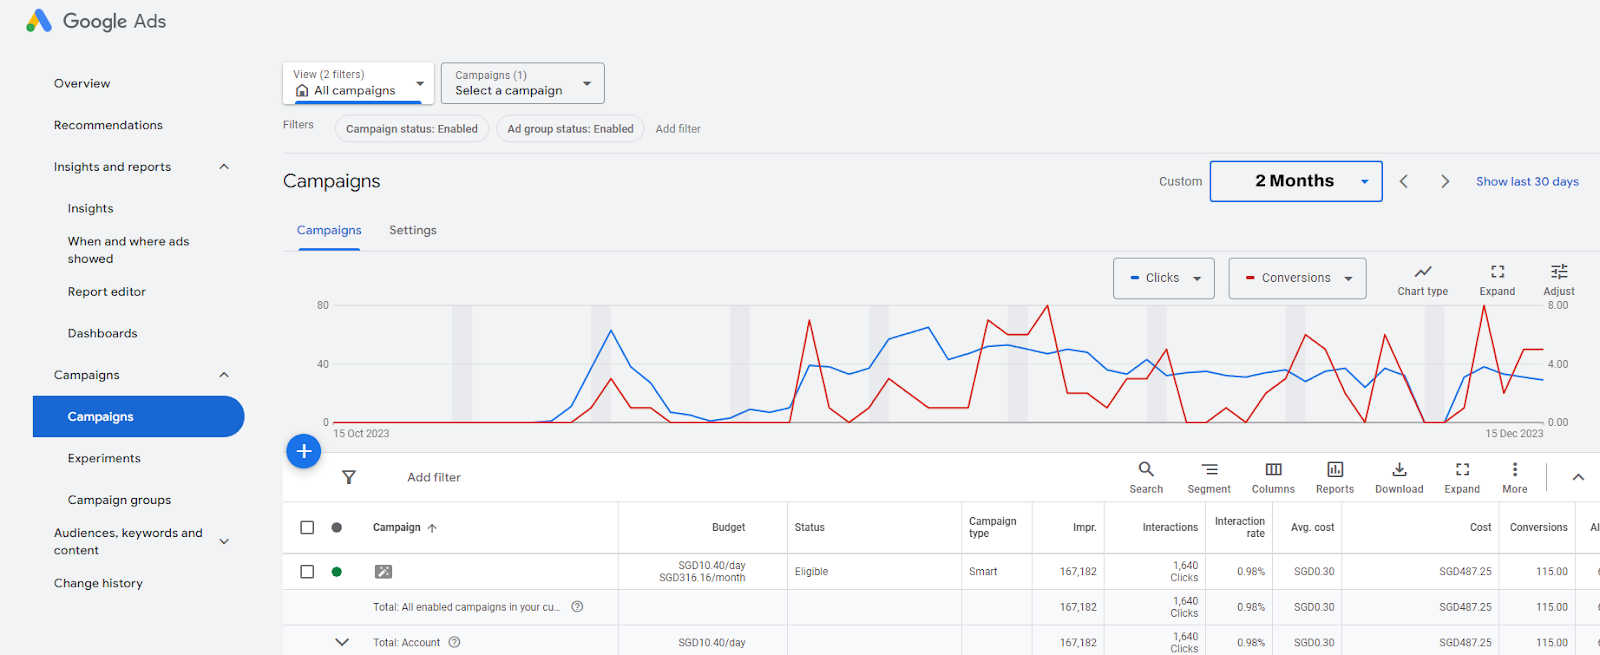Sort by the Conversions column header

pyautogui.click(x=1538, y=527)
